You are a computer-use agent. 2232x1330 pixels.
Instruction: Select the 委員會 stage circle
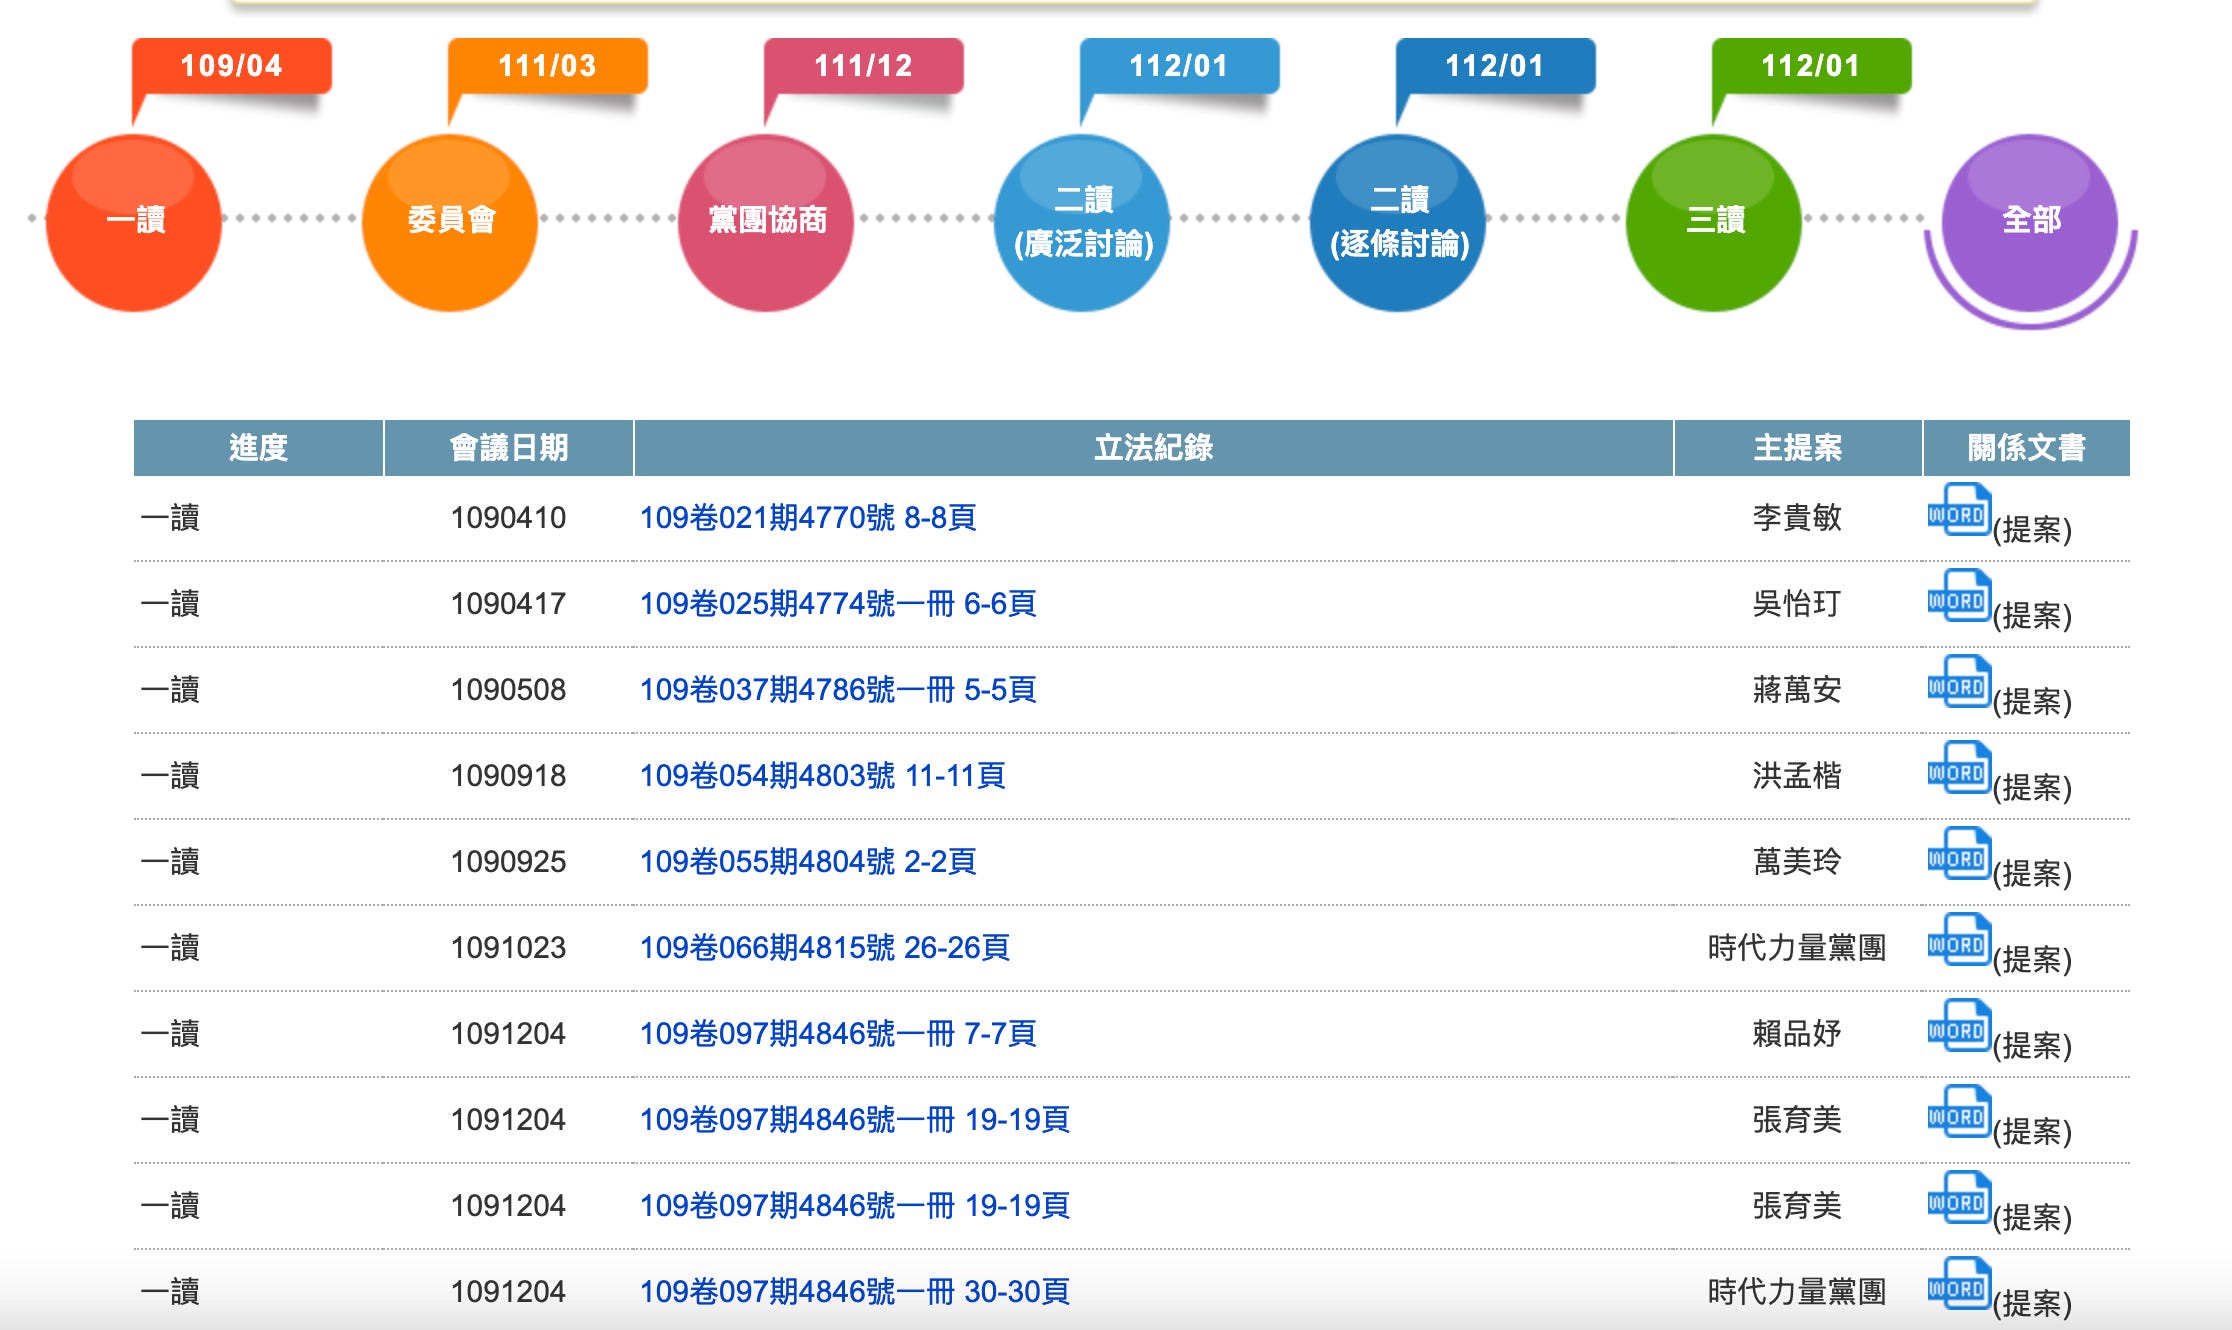450,222
